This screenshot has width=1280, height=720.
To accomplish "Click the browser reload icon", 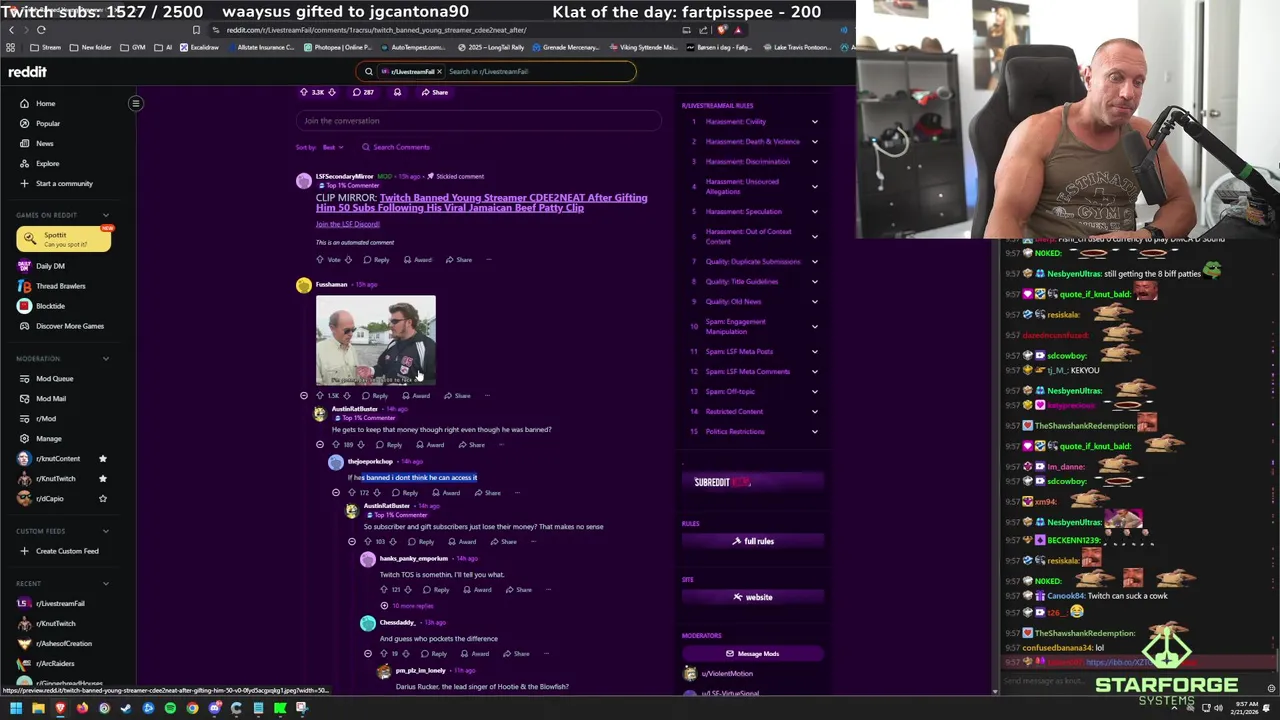I will pyautogui.click(x=41, y=30).
